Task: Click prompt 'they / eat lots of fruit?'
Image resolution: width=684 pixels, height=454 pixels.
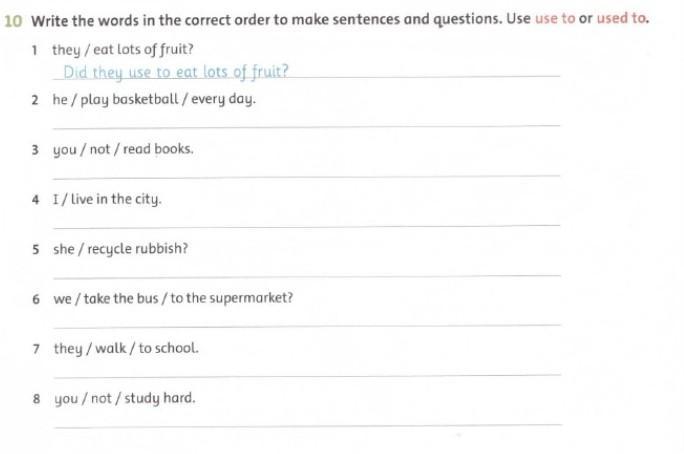Action: click(123, 50)
